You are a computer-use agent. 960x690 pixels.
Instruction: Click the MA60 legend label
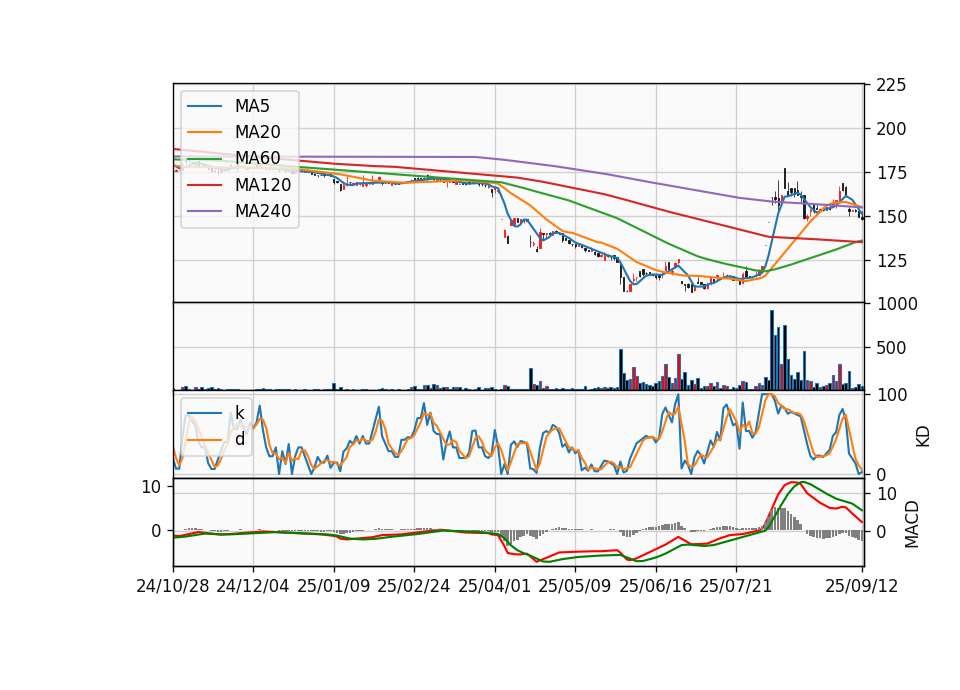tap(257, 158)
